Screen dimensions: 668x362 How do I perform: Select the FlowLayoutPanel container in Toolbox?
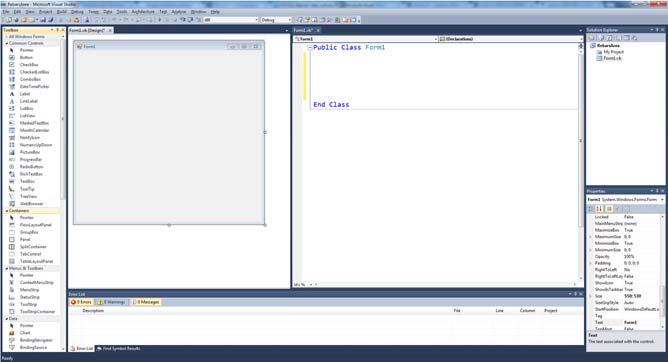point(35,225)
